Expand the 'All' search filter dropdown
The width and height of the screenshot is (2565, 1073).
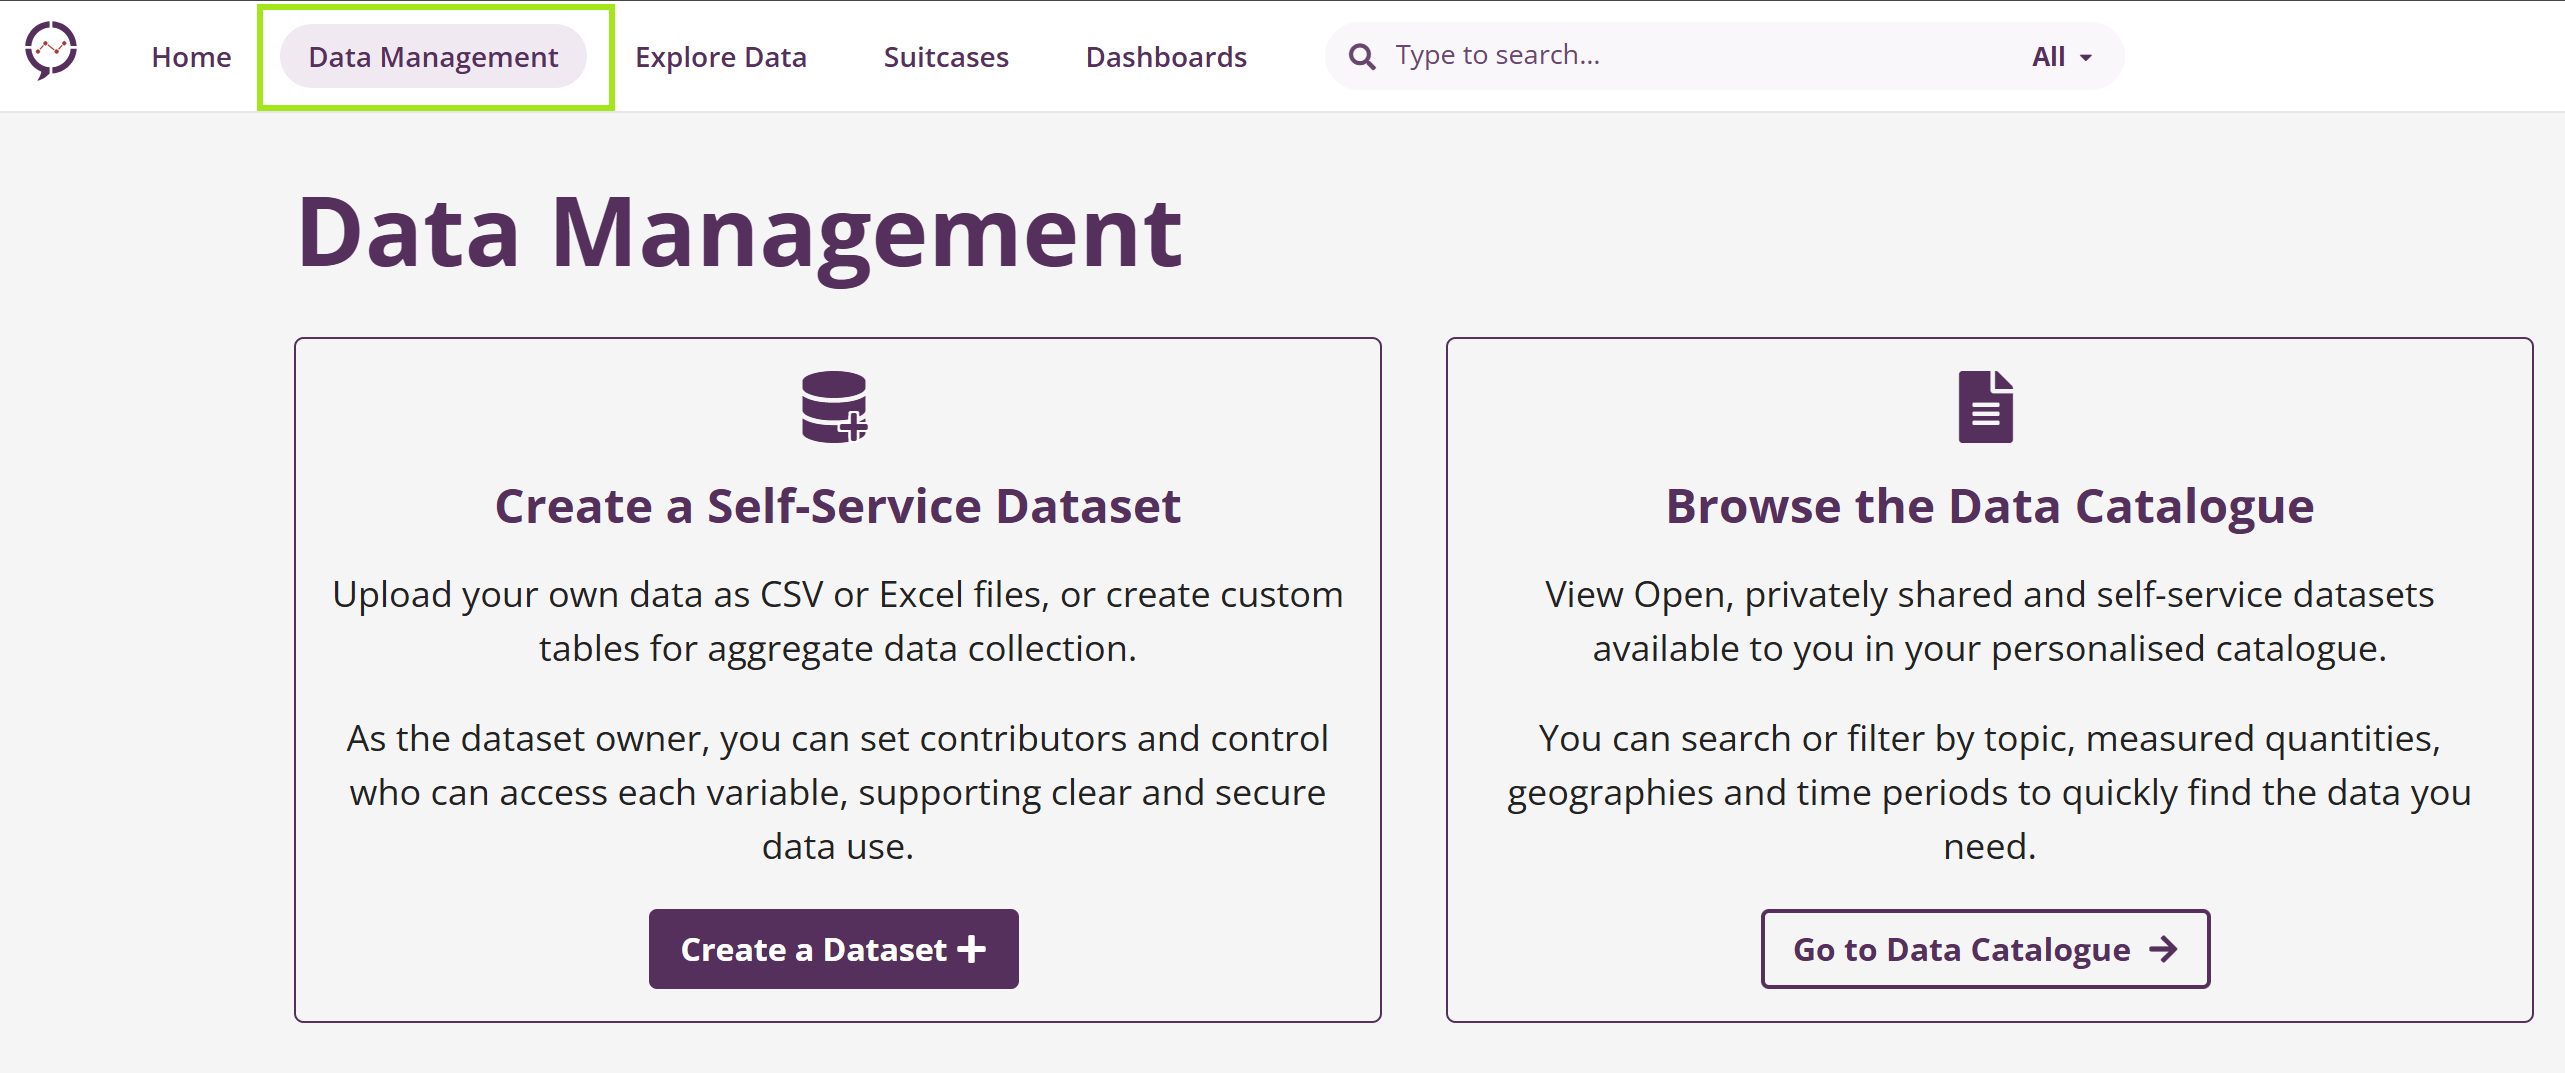click(x=2061, y=57)
